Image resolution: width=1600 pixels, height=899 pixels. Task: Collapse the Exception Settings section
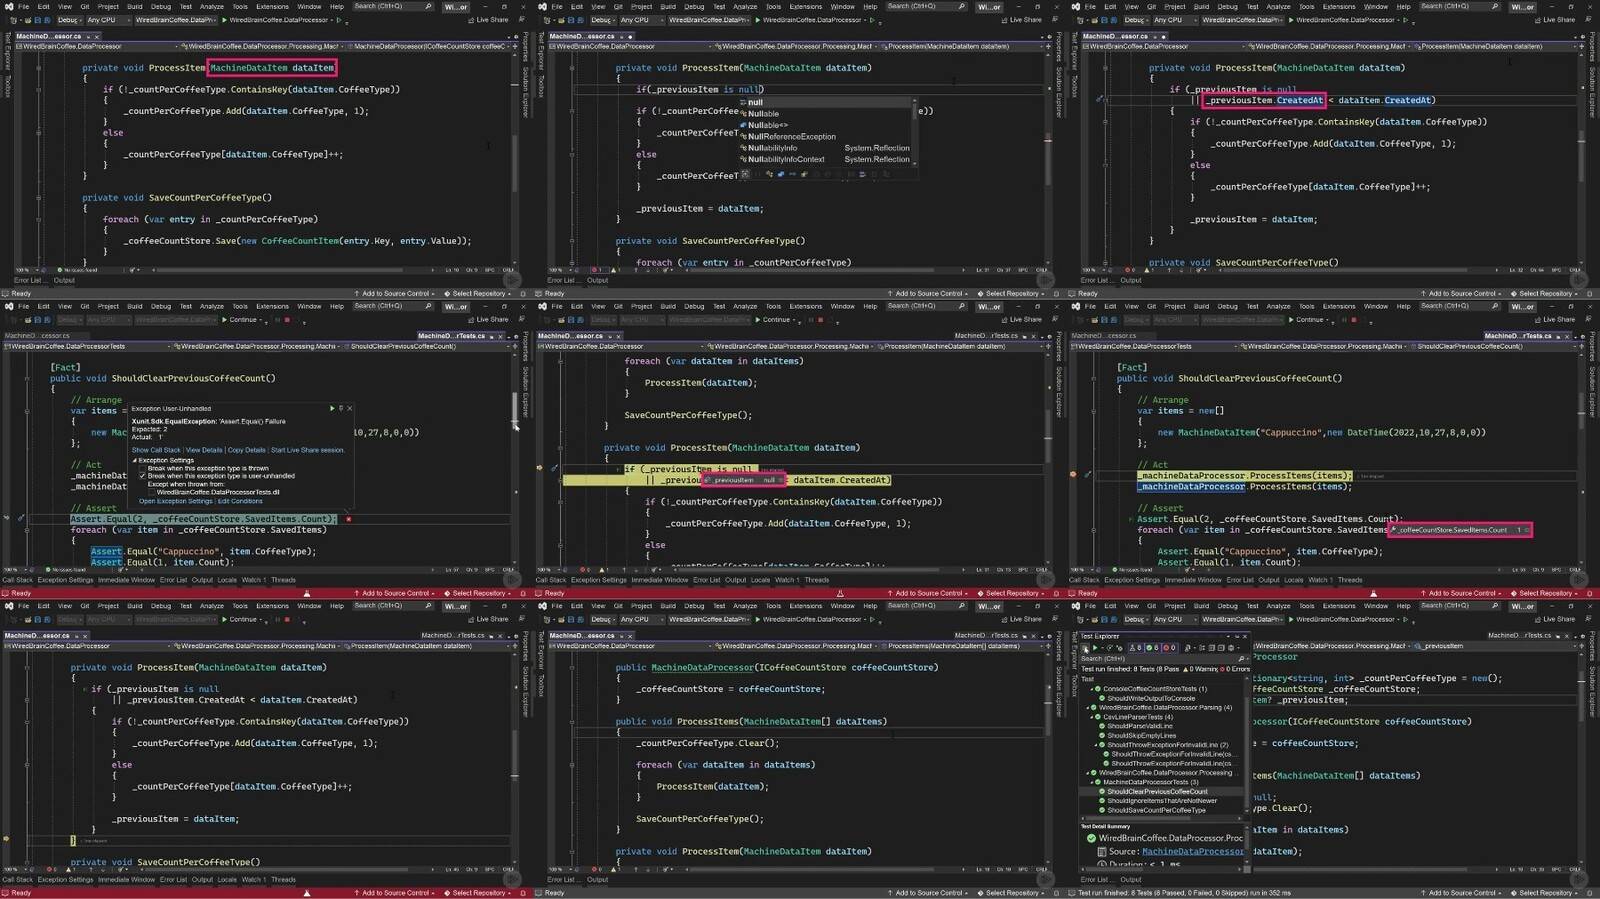point(135,460)
